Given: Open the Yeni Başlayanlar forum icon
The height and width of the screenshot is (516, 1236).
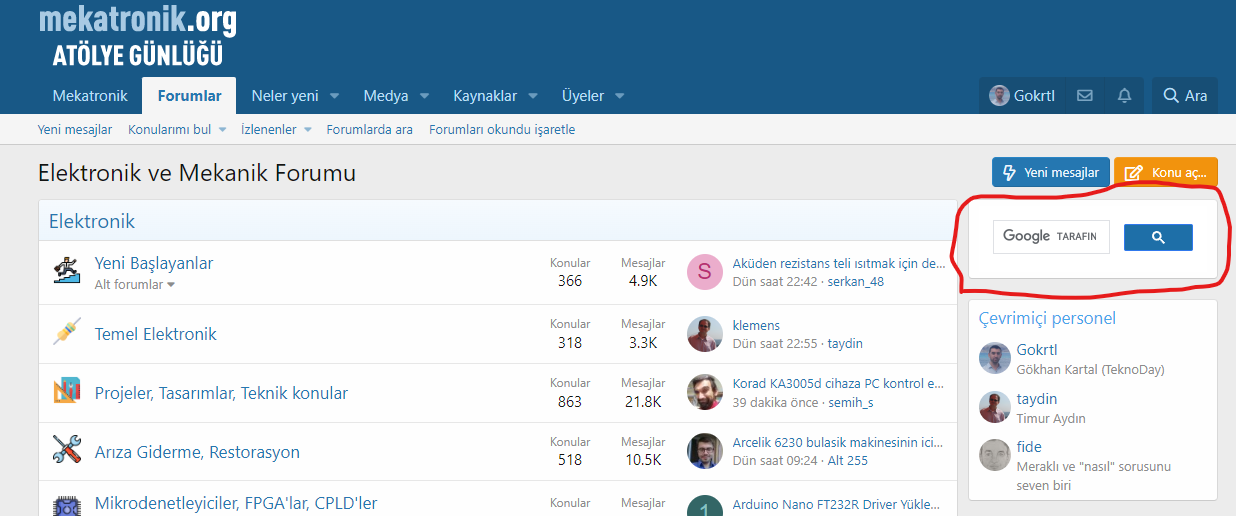Looking at the screenshot, I should click(66, 272).
